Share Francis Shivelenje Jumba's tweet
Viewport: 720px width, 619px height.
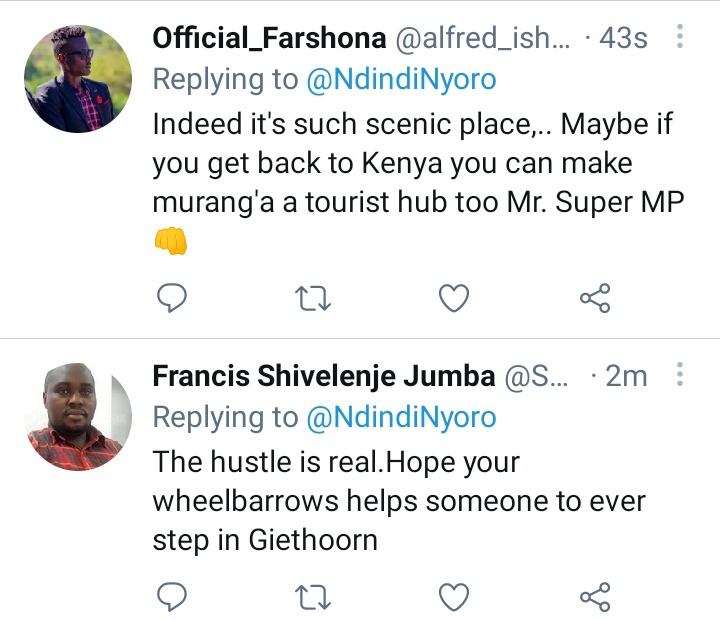coord(595,597)
